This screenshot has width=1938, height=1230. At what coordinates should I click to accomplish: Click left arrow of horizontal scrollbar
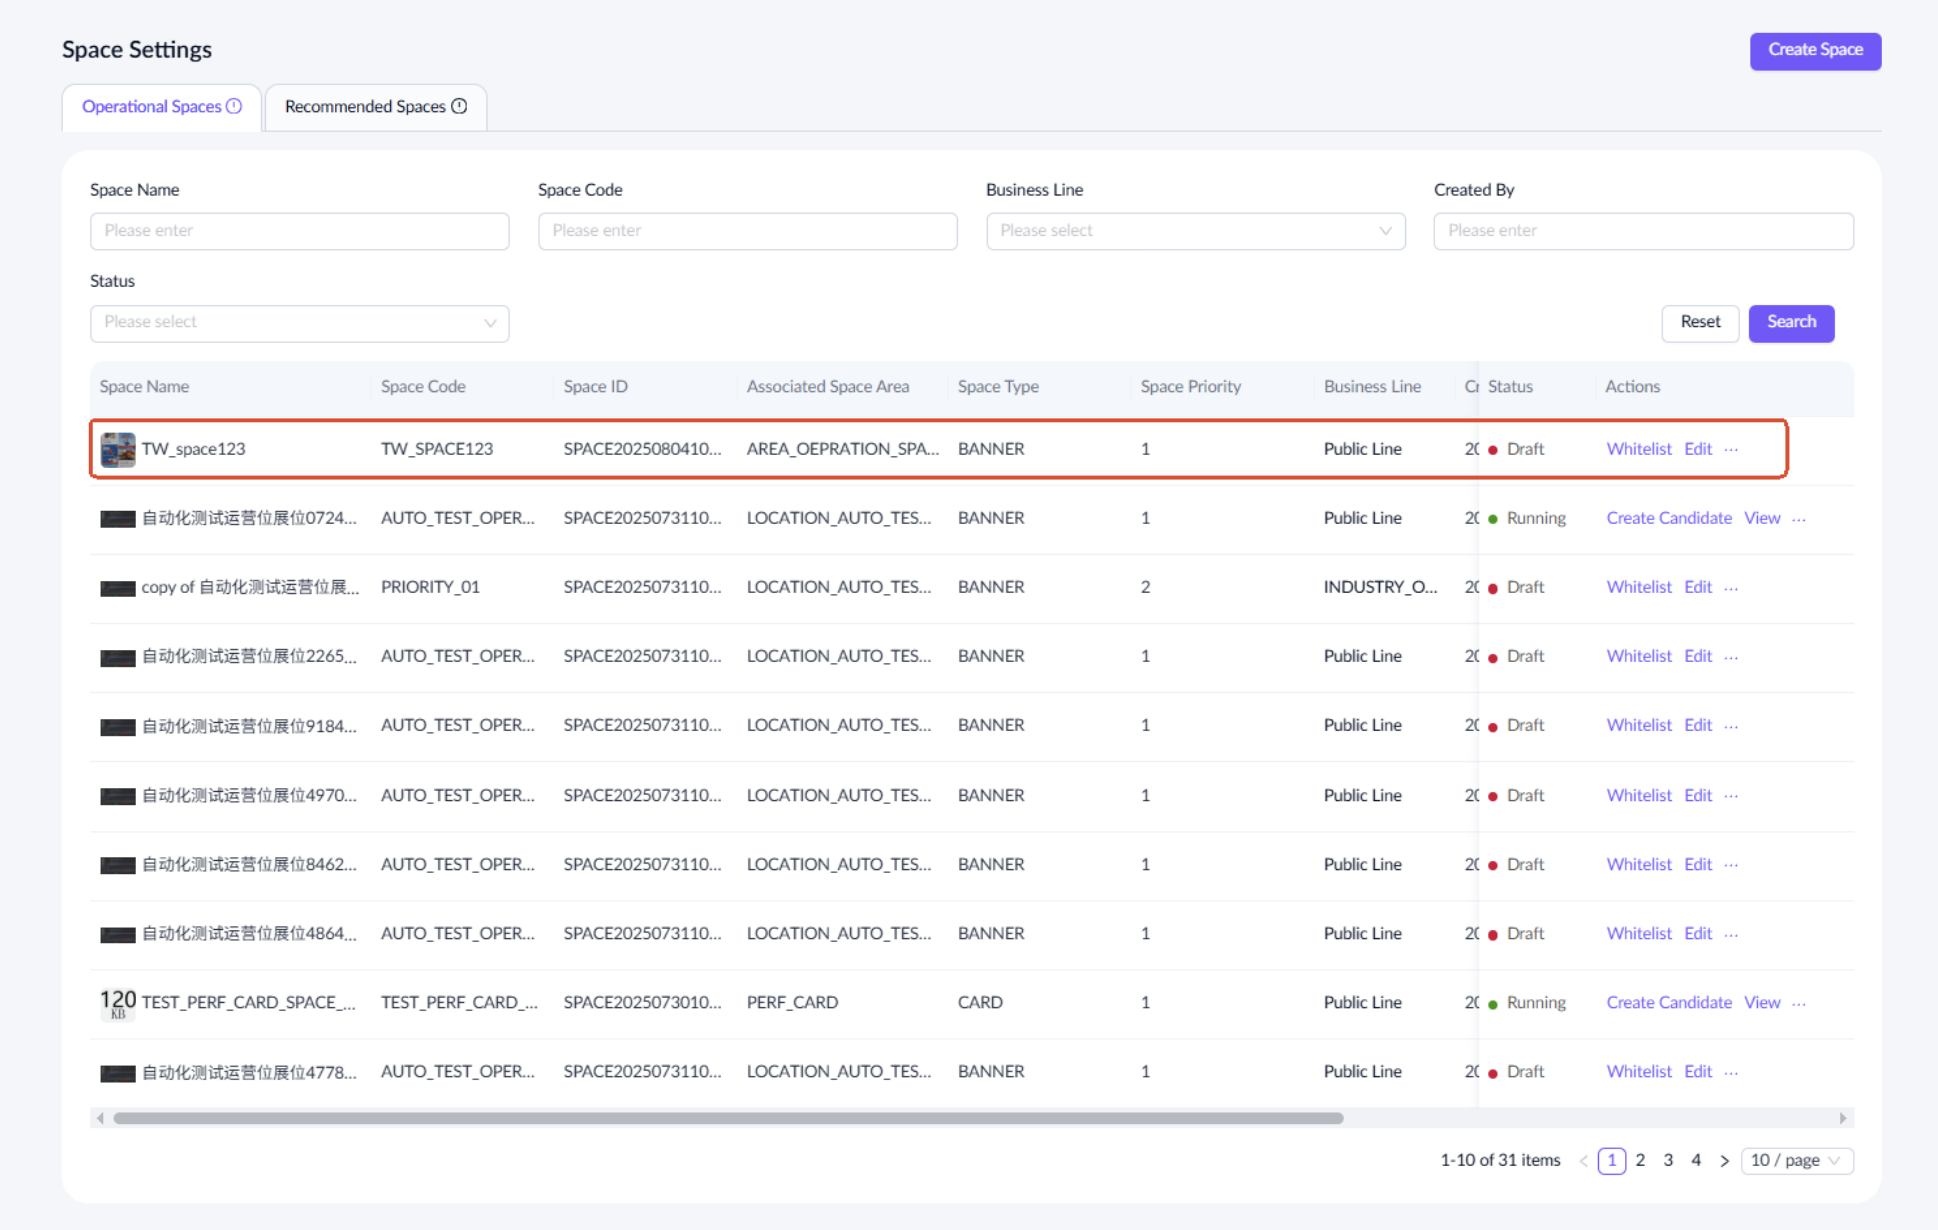pos(100,1118)
